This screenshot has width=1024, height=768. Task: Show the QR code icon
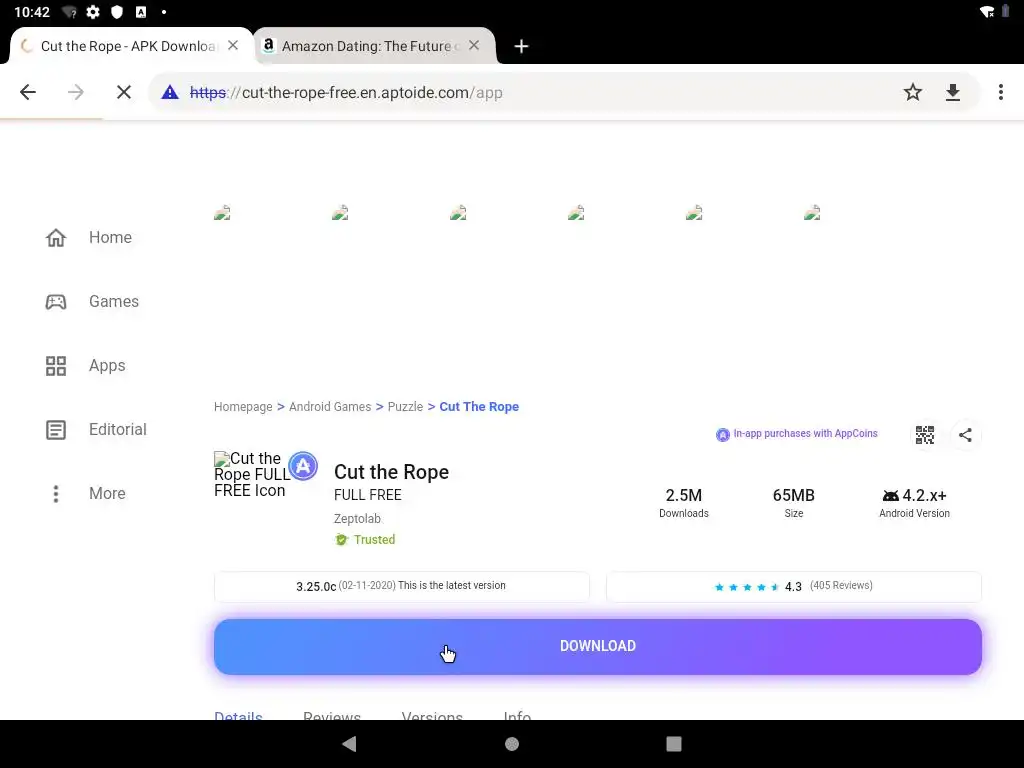[x=924, y=435]
